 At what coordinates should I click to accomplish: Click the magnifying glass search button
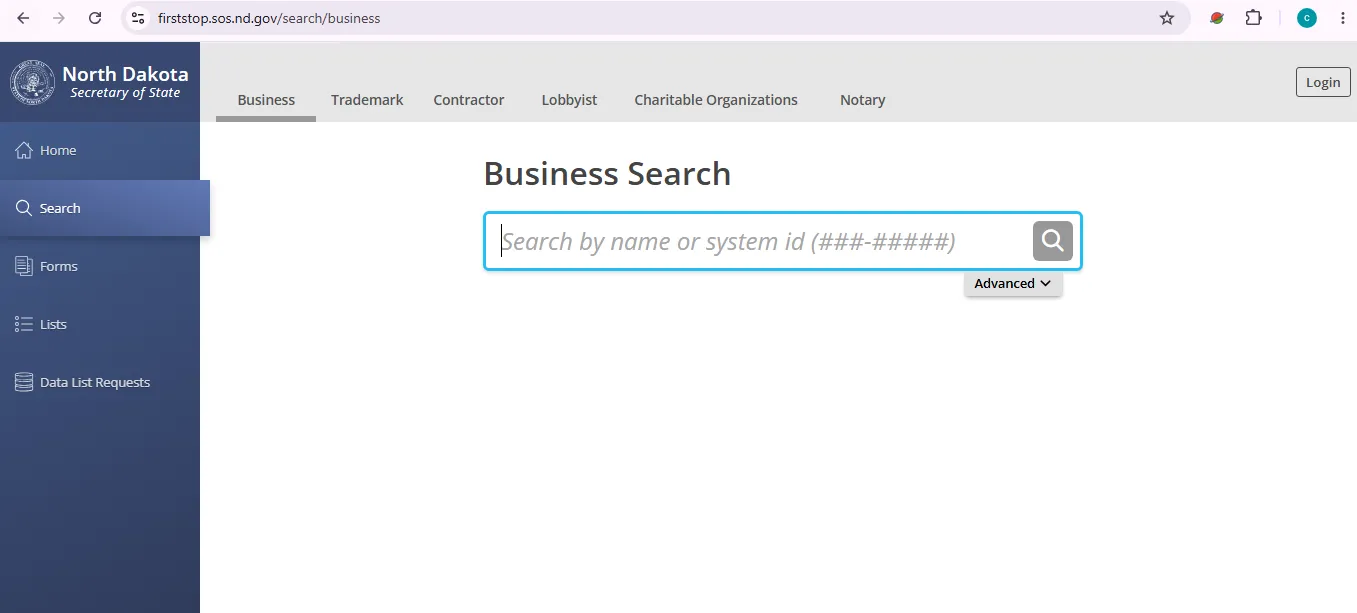[1052, 241]
